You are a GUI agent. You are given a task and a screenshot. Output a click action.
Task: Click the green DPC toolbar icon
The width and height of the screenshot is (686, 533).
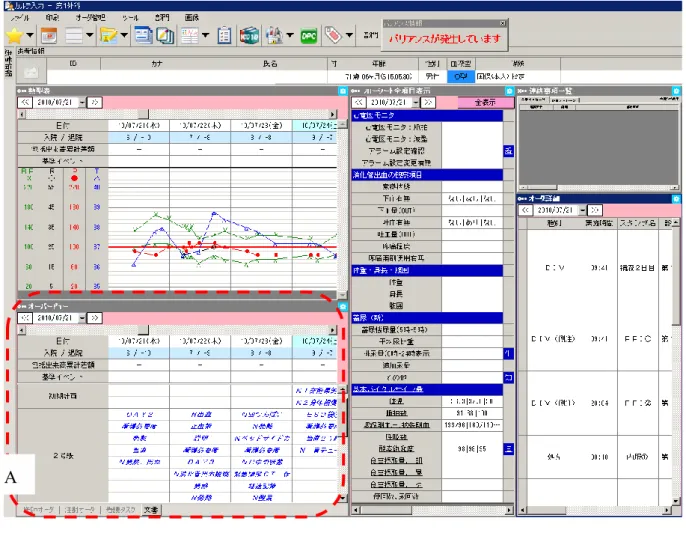[x=308, y=36]
